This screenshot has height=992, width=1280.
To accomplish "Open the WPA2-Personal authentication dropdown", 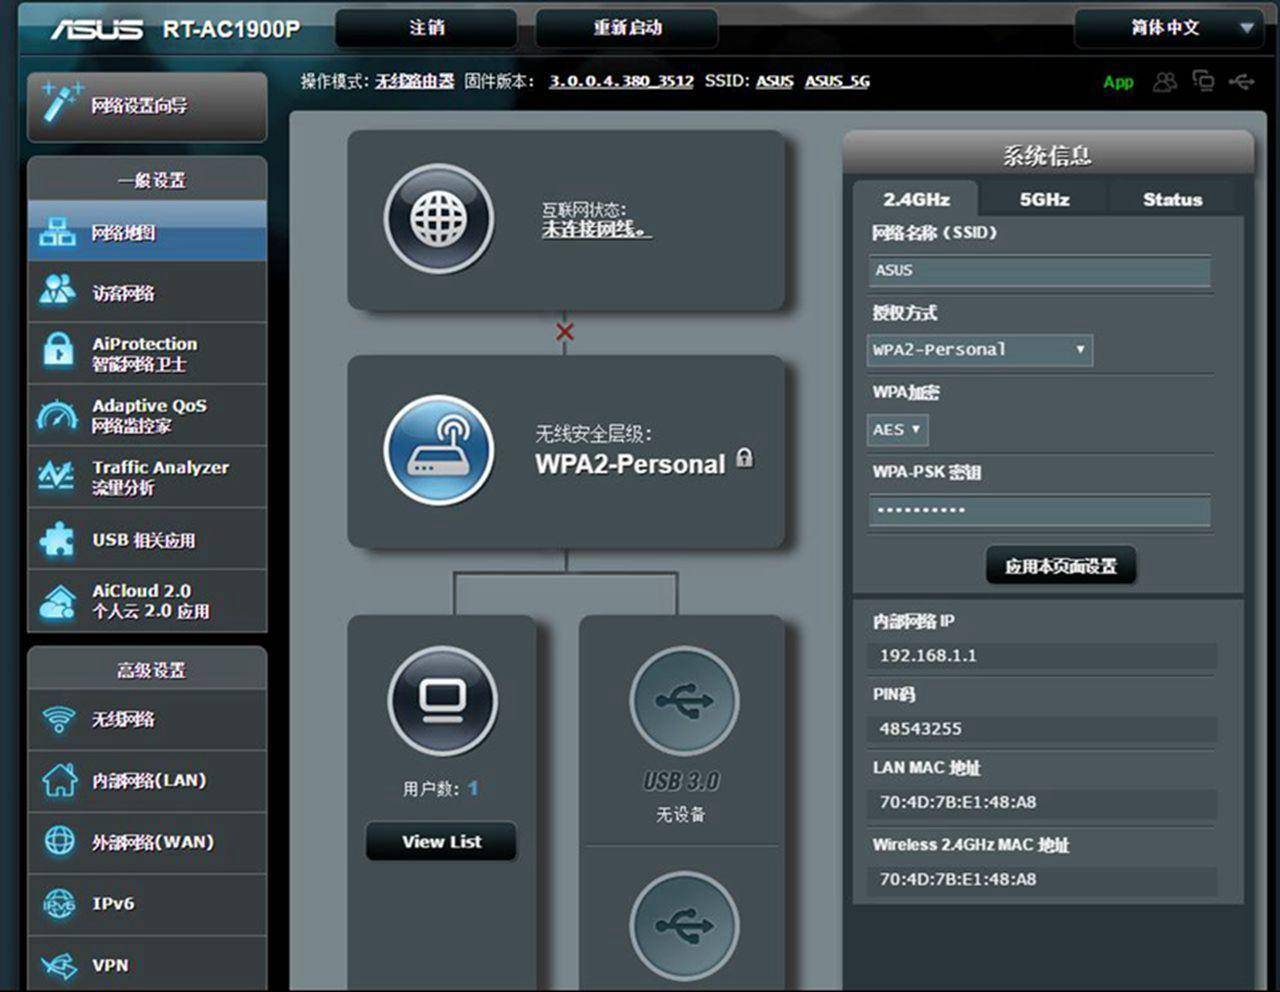I will click(x=979, y=350).
